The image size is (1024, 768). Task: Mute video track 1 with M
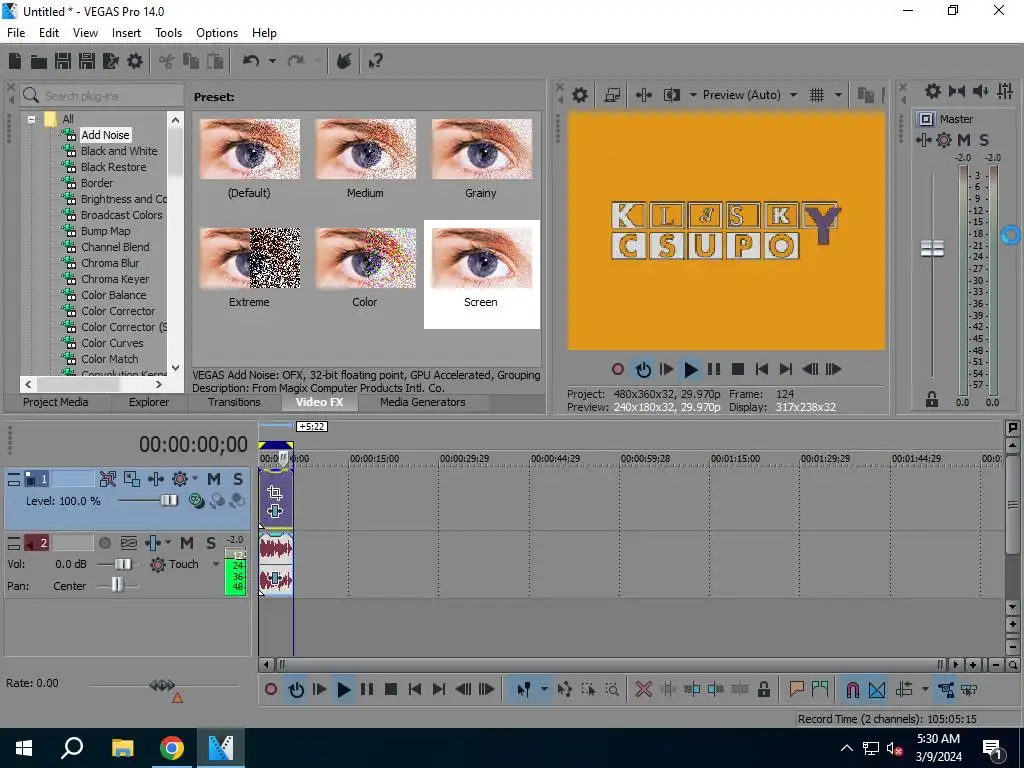pos(214,479)
